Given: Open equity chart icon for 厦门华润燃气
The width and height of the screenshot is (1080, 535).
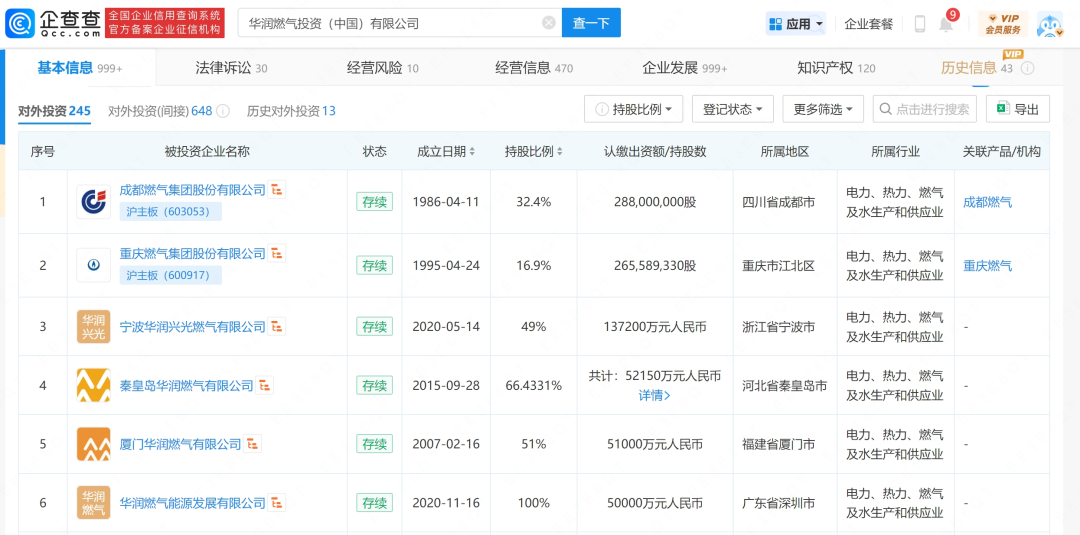Looking at the screenshot, I should coord(253,444).
